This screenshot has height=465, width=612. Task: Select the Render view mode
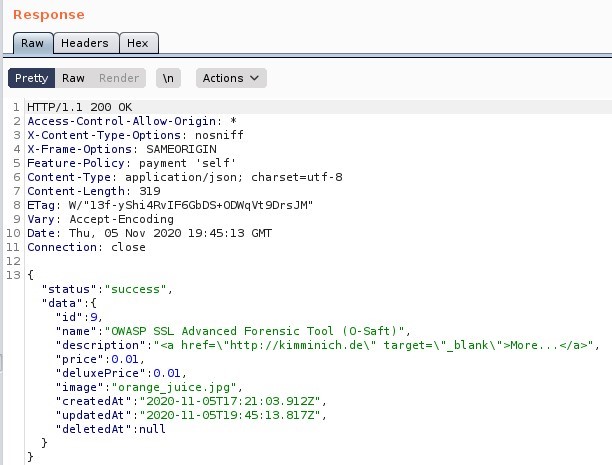coord(119,78)
